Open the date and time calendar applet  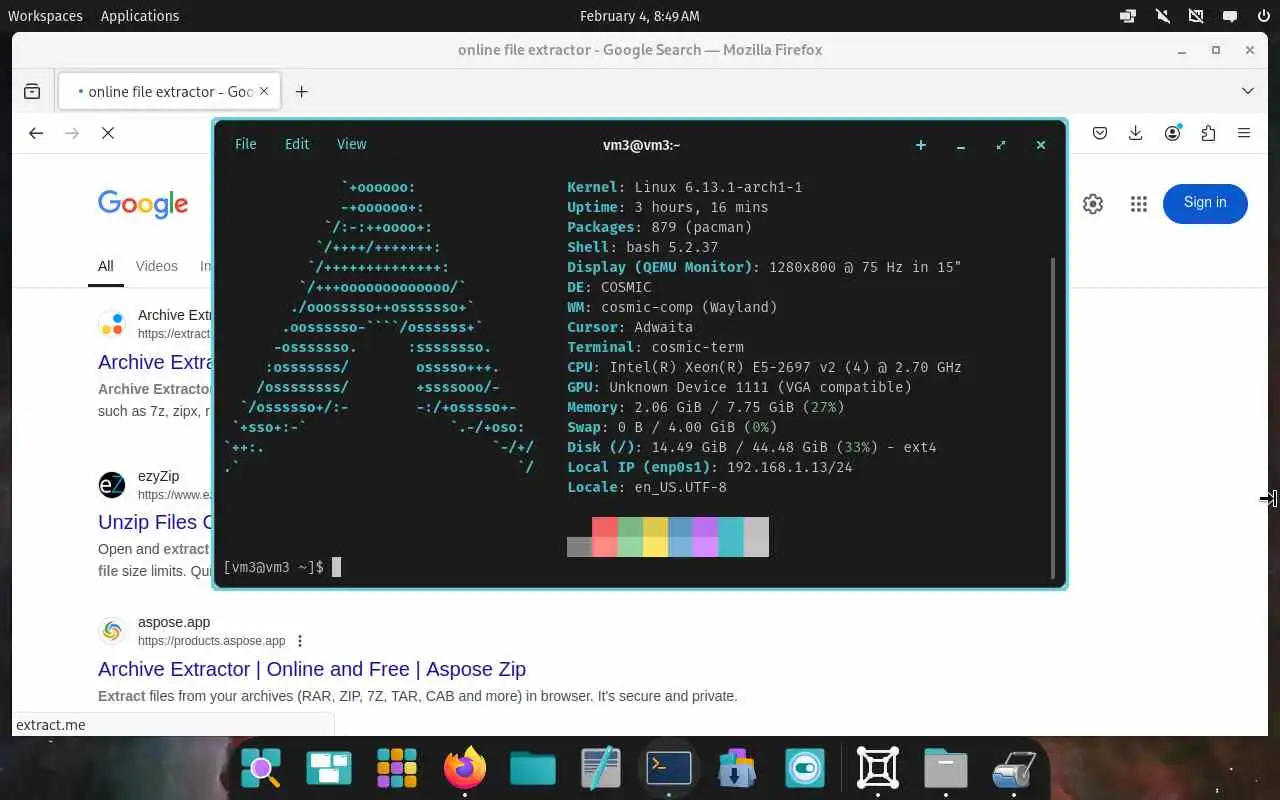tap(640, 16)
